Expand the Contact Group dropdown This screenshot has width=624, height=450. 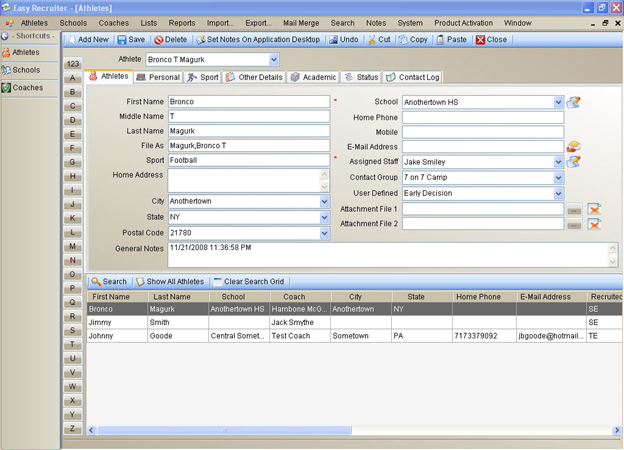pyautogui.click(x=558, y=177)
